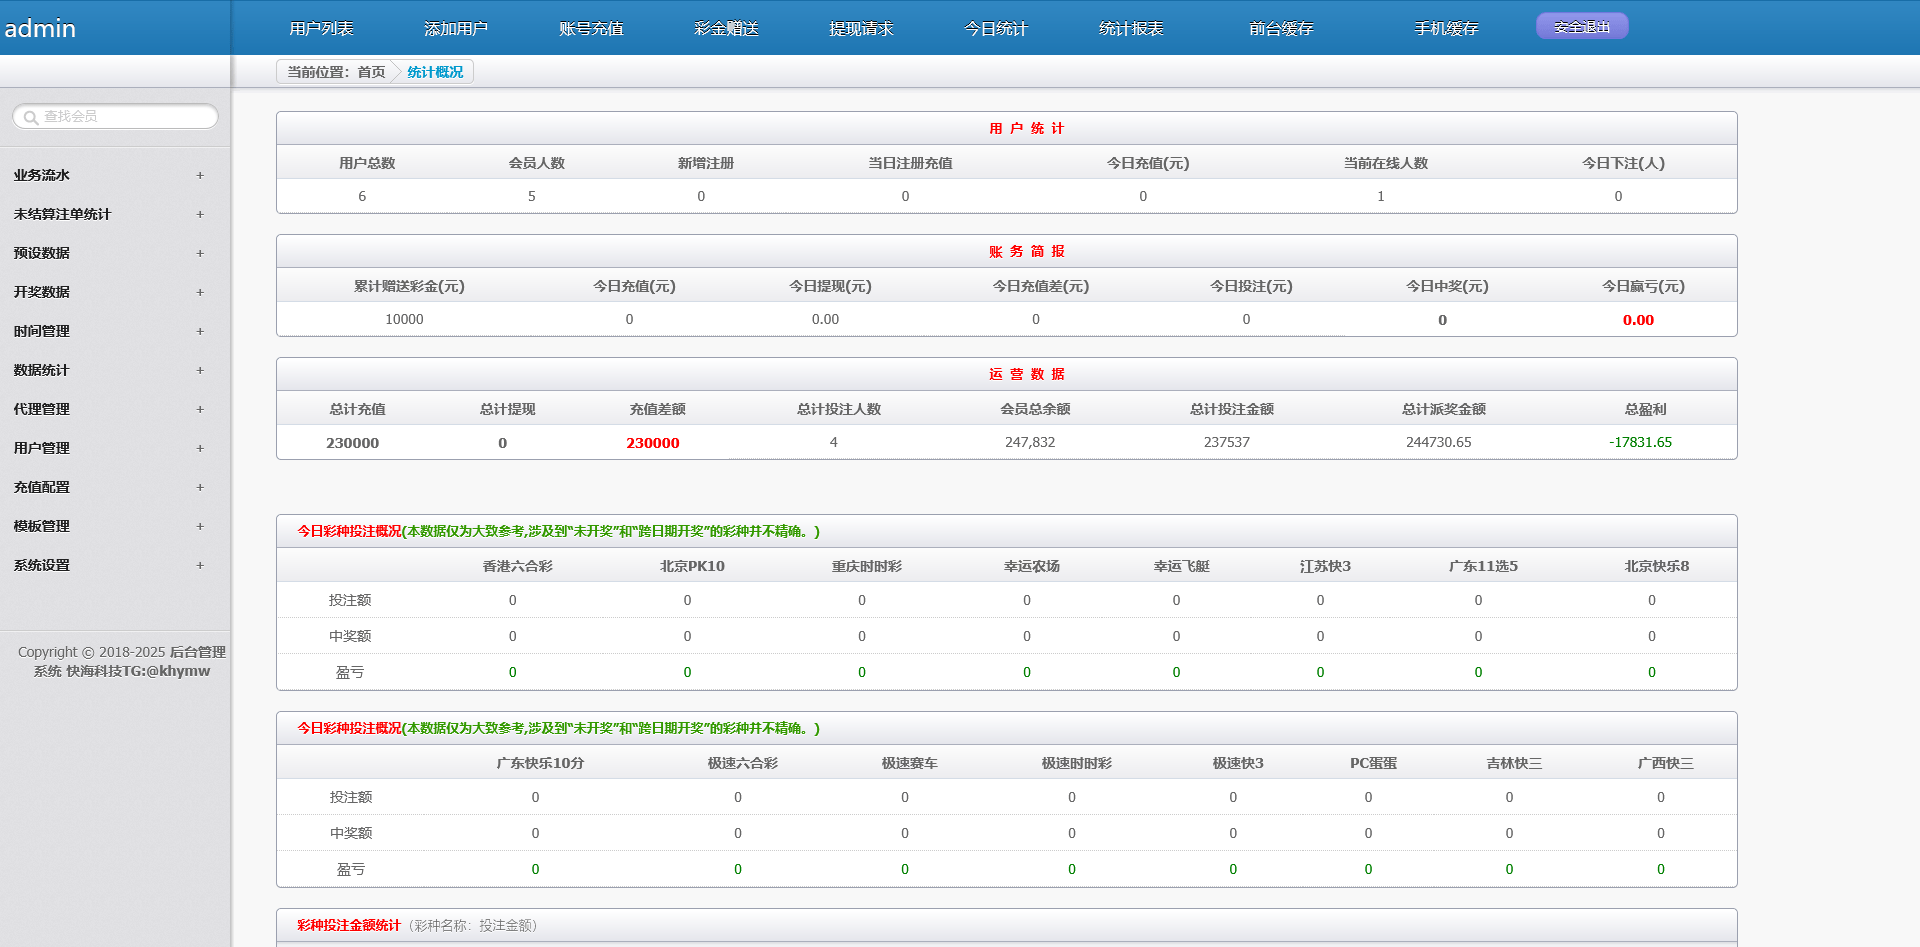This screenshot has width=1920, height=947.
Task: Click the 首页 breadcrumb link
Action: (x=371, y=72)
